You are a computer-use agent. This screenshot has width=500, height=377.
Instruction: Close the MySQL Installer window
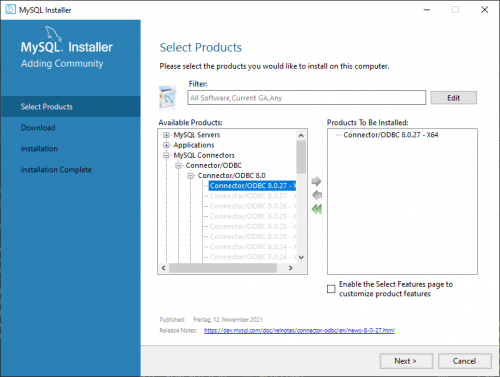click(x=484, y=10)
